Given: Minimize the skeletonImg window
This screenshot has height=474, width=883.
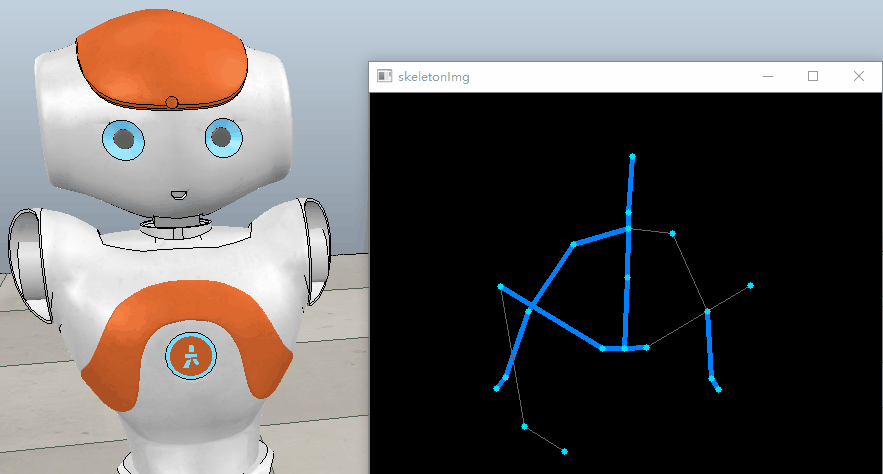Looking at the screenshot, I should coord(768,76).
